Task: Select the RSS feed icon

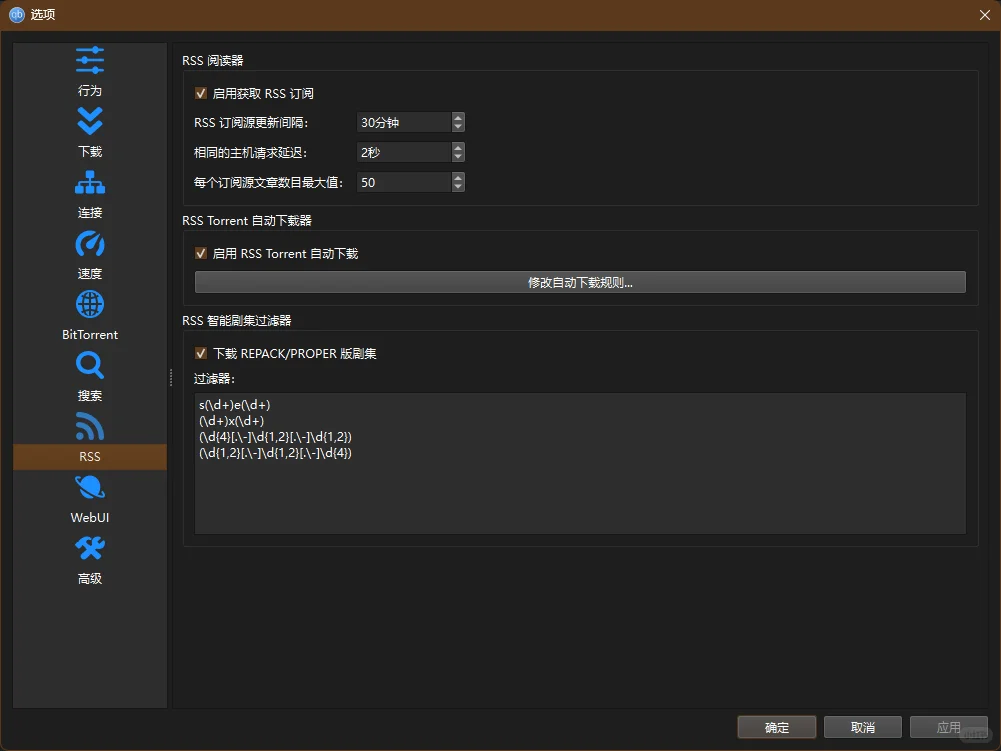Action: [89, 426]
